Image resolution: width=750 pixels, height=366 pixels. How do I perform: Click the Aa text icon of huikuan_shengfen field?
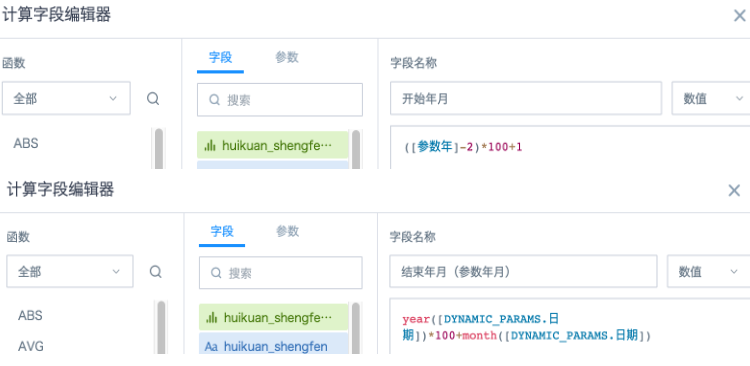[211, 346]
